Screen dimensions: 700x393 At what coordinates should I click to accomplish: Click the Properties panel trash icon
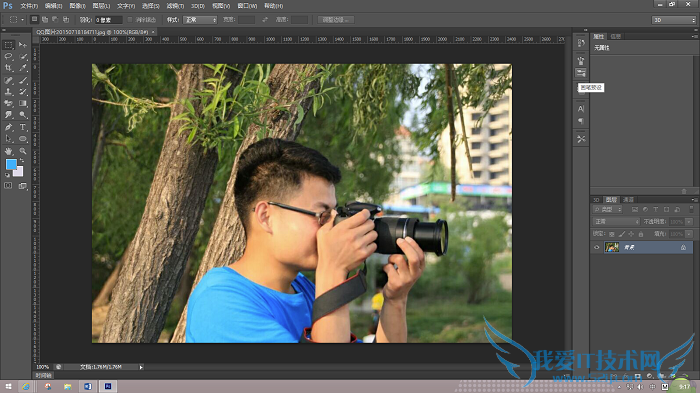684,191
